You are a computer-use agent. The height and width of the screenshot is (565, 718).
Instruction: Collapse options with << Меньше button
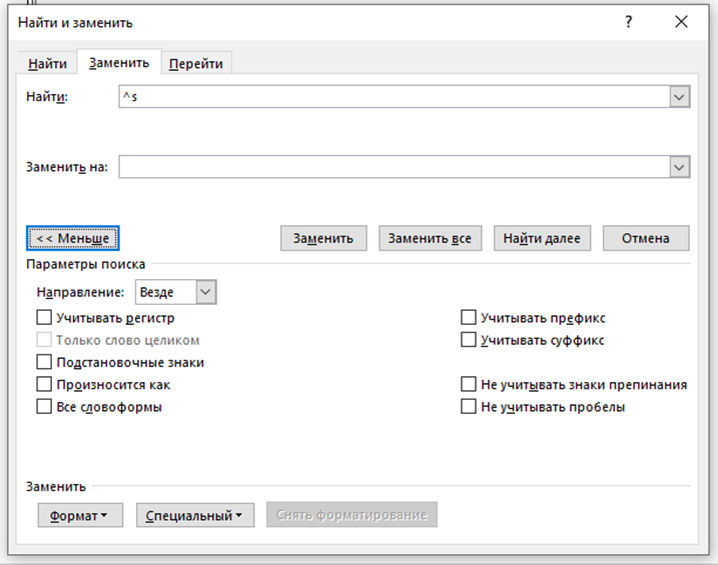point(73,238)
